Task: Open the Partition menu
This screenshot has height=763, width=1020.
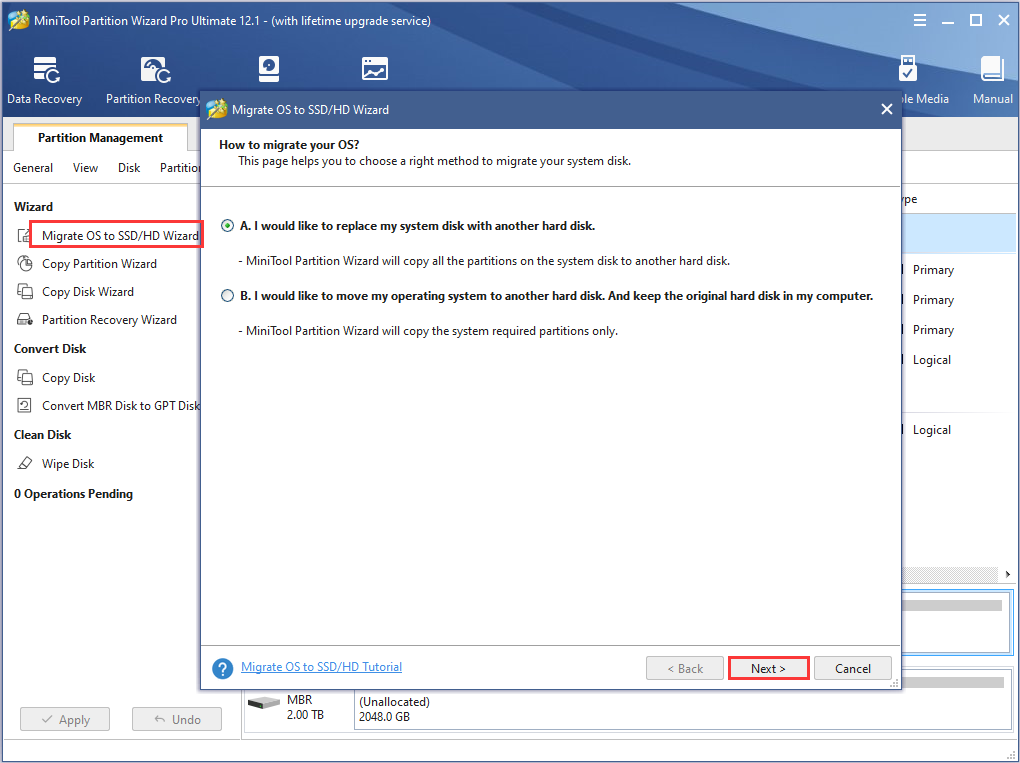Action: [x=180, y=168]
